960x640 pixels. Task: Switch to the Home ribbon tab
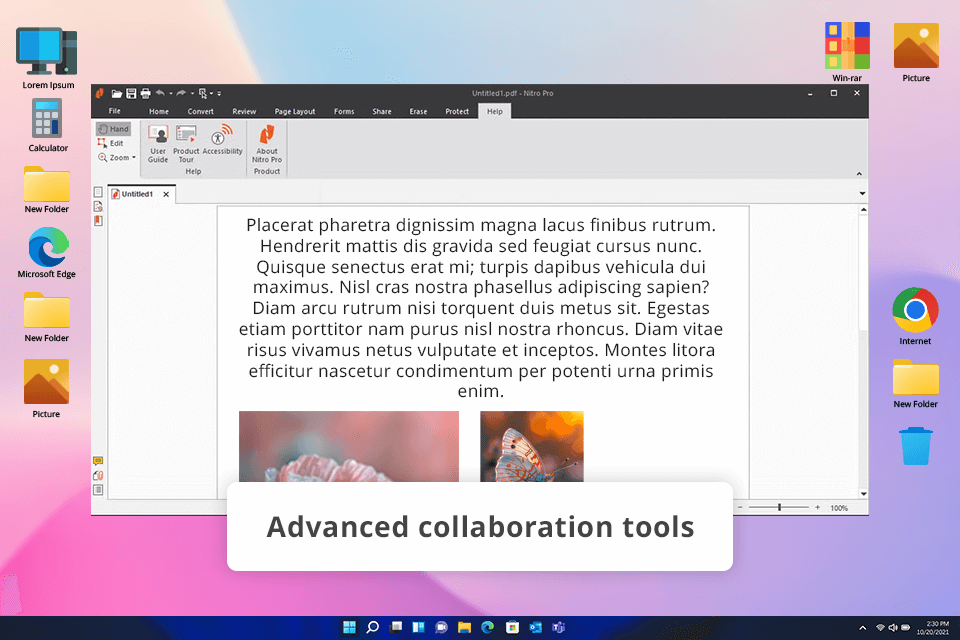159,111
